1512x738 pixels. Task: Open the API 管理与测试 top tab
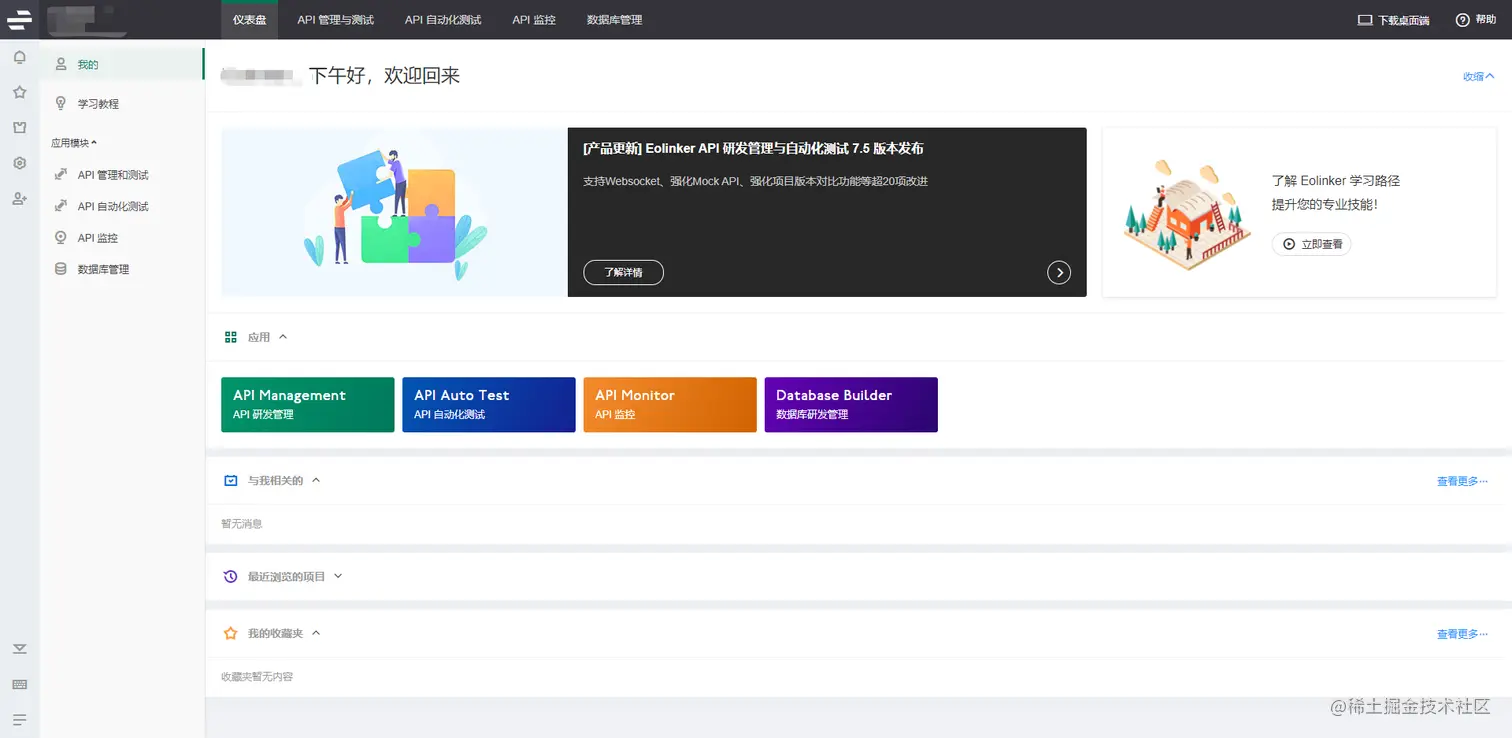[336, 20]
